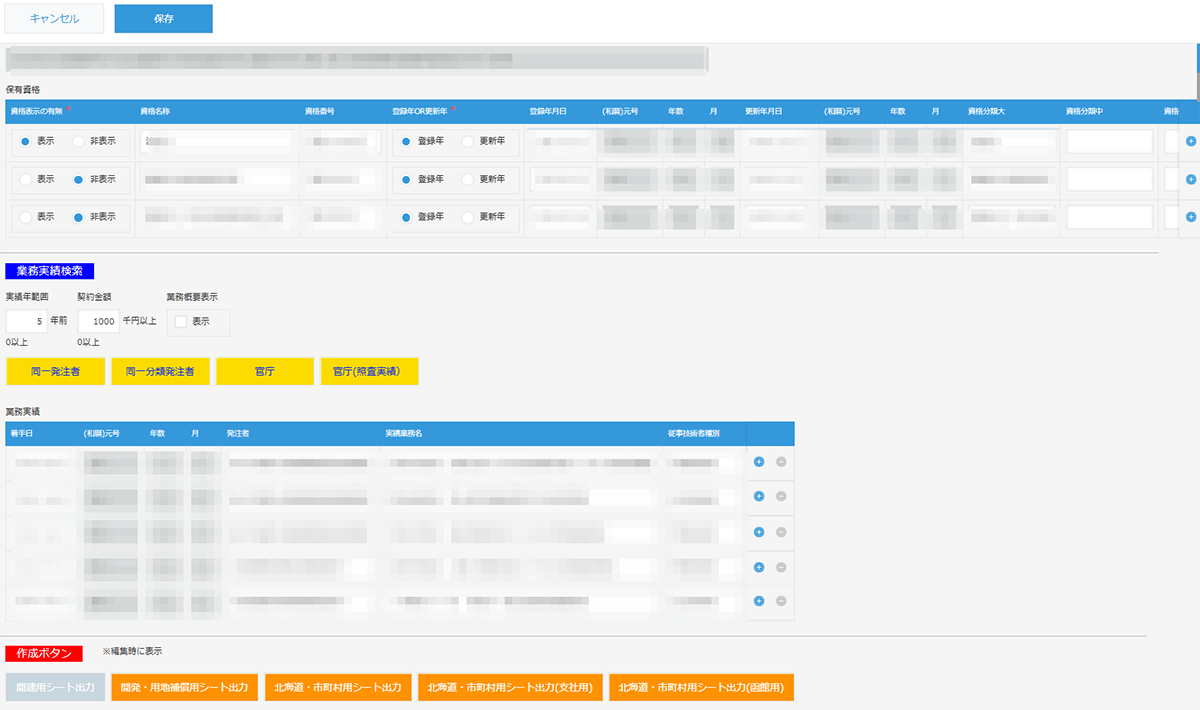Select 非表示 radio in first qualification row
1200x710 pixels.
[x=78, y=141]
